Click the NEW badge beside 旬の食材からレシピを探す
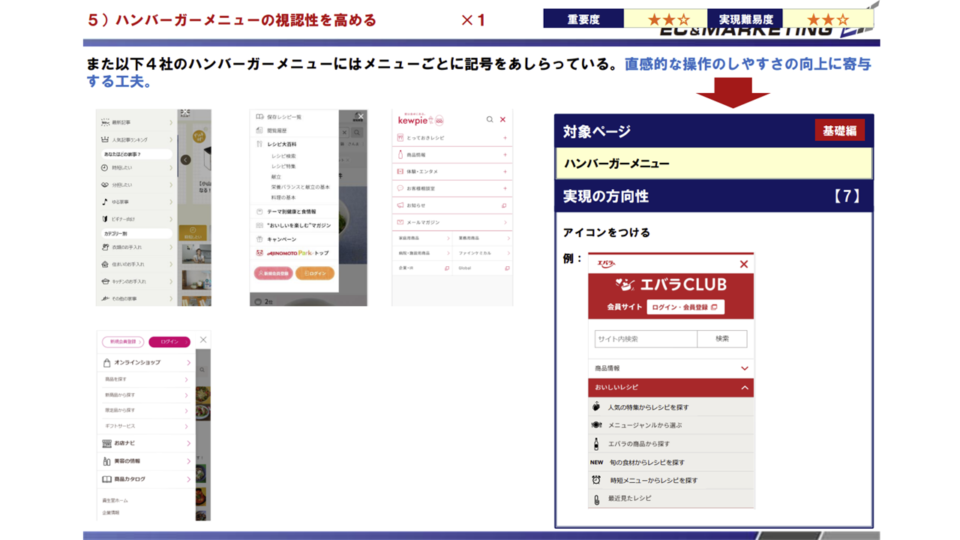Image resolution: width=960 pixels, height=540 pixels. click(x=597, y=462)
